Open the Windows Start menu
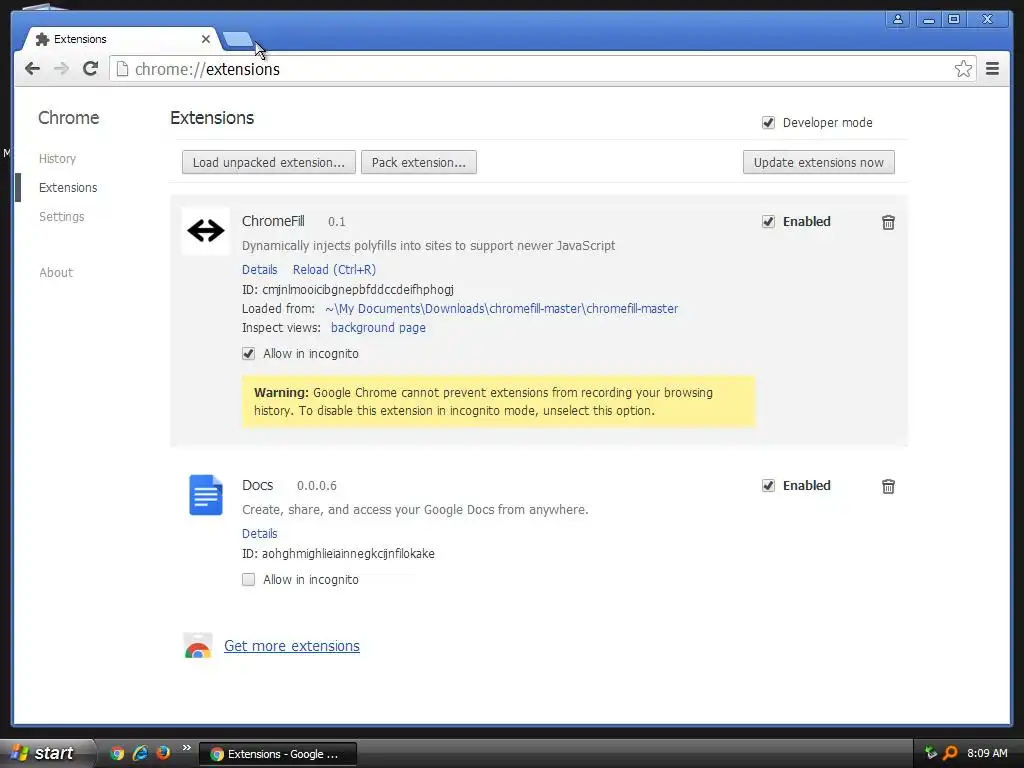This screenshot has height=768, width=1024. (44, 753)
